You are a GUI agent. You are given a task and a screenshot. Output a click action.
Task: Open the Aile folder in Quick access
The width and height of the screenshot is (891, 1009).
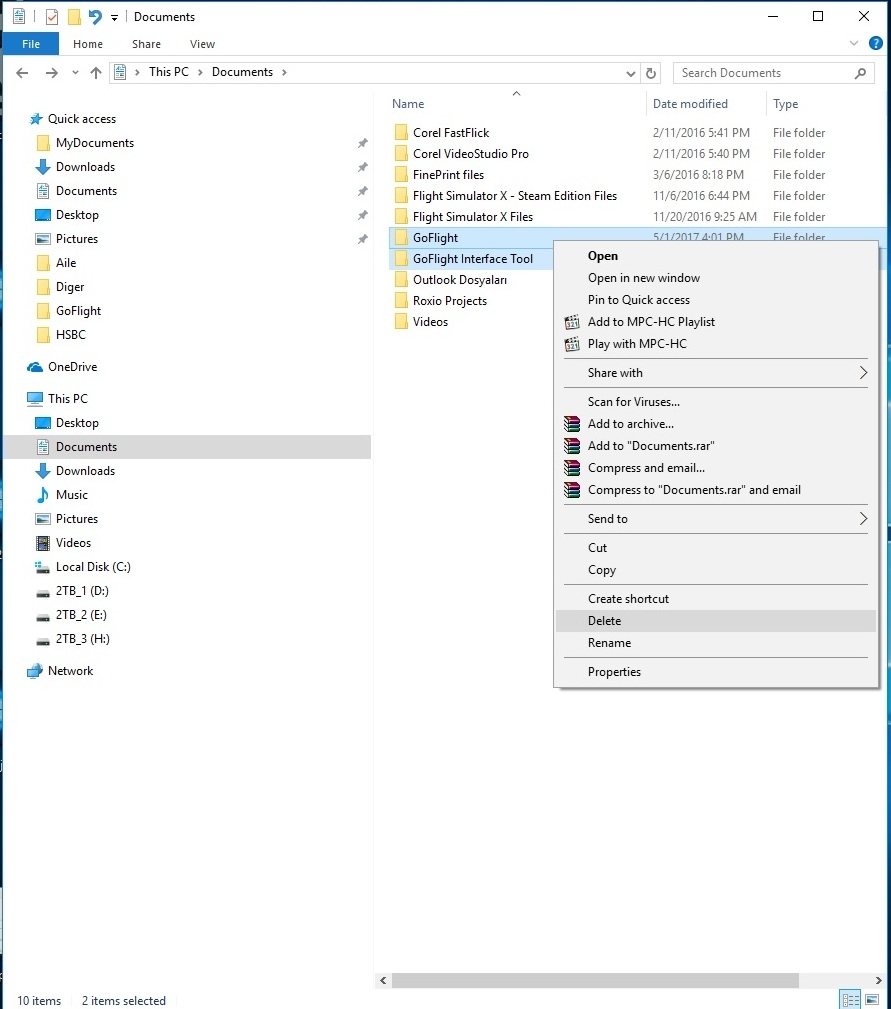(66, 263)
